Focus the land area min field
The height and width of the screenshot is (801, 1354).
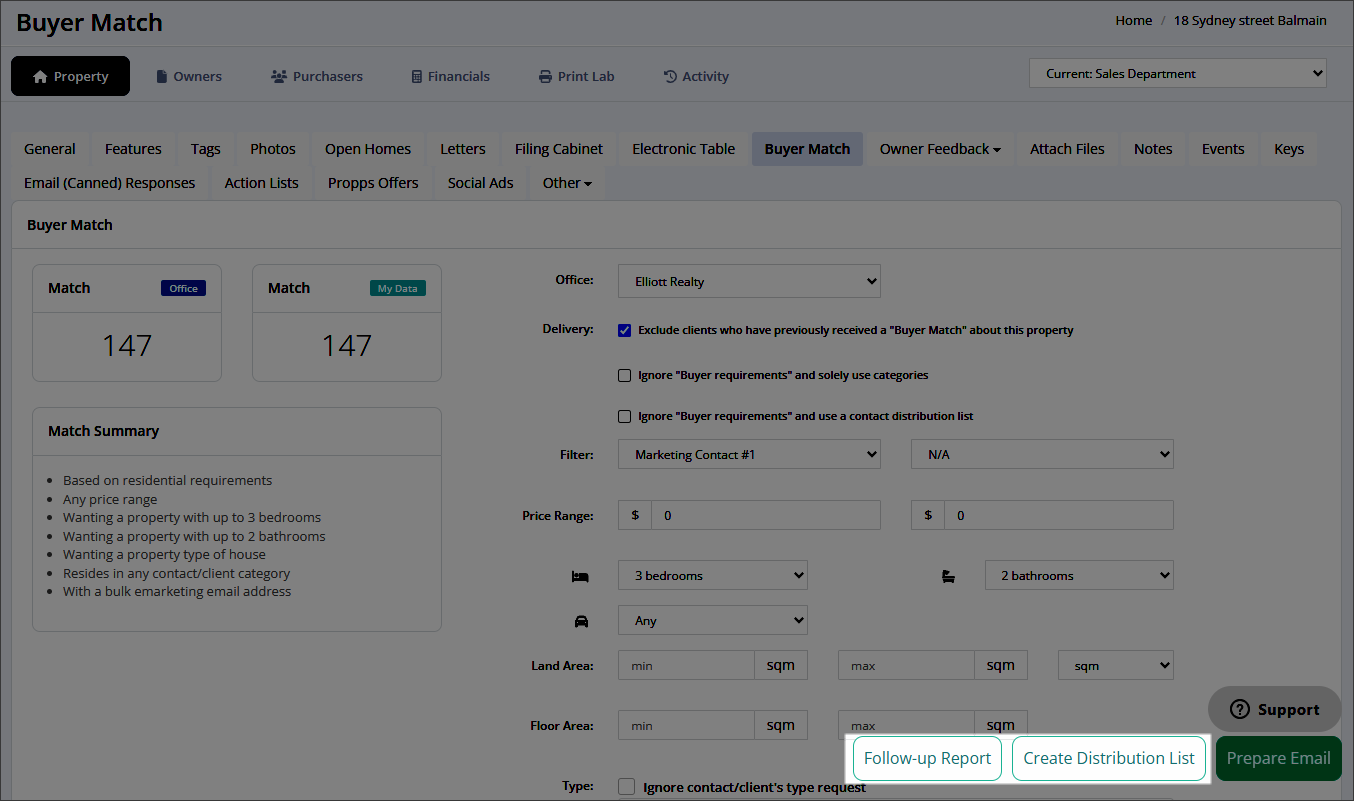point(686,665)
